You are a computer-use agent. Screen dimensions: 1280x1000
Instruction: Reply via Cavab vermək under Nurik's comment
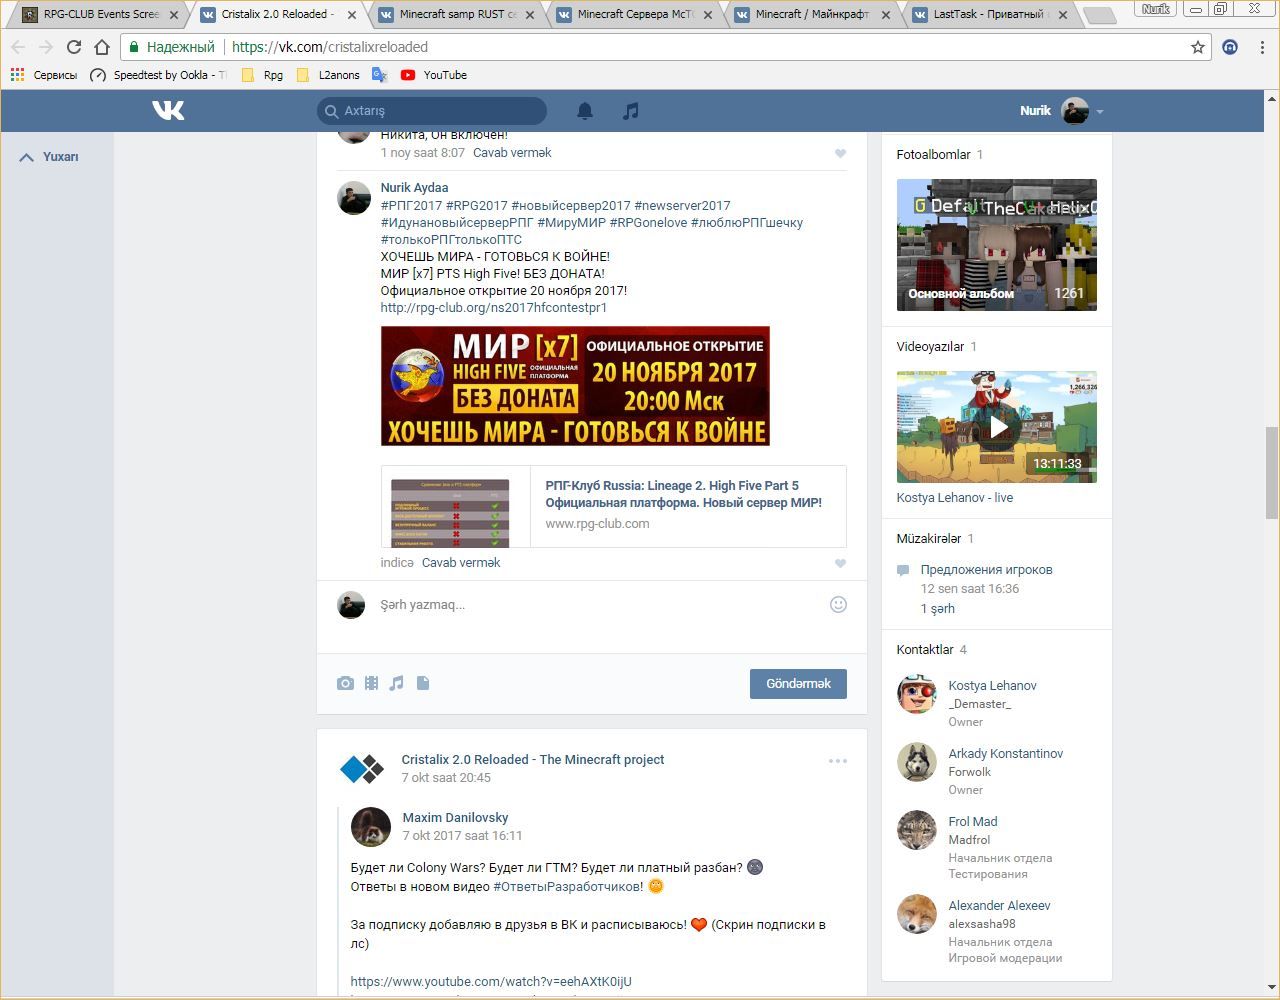click(461, 563)
